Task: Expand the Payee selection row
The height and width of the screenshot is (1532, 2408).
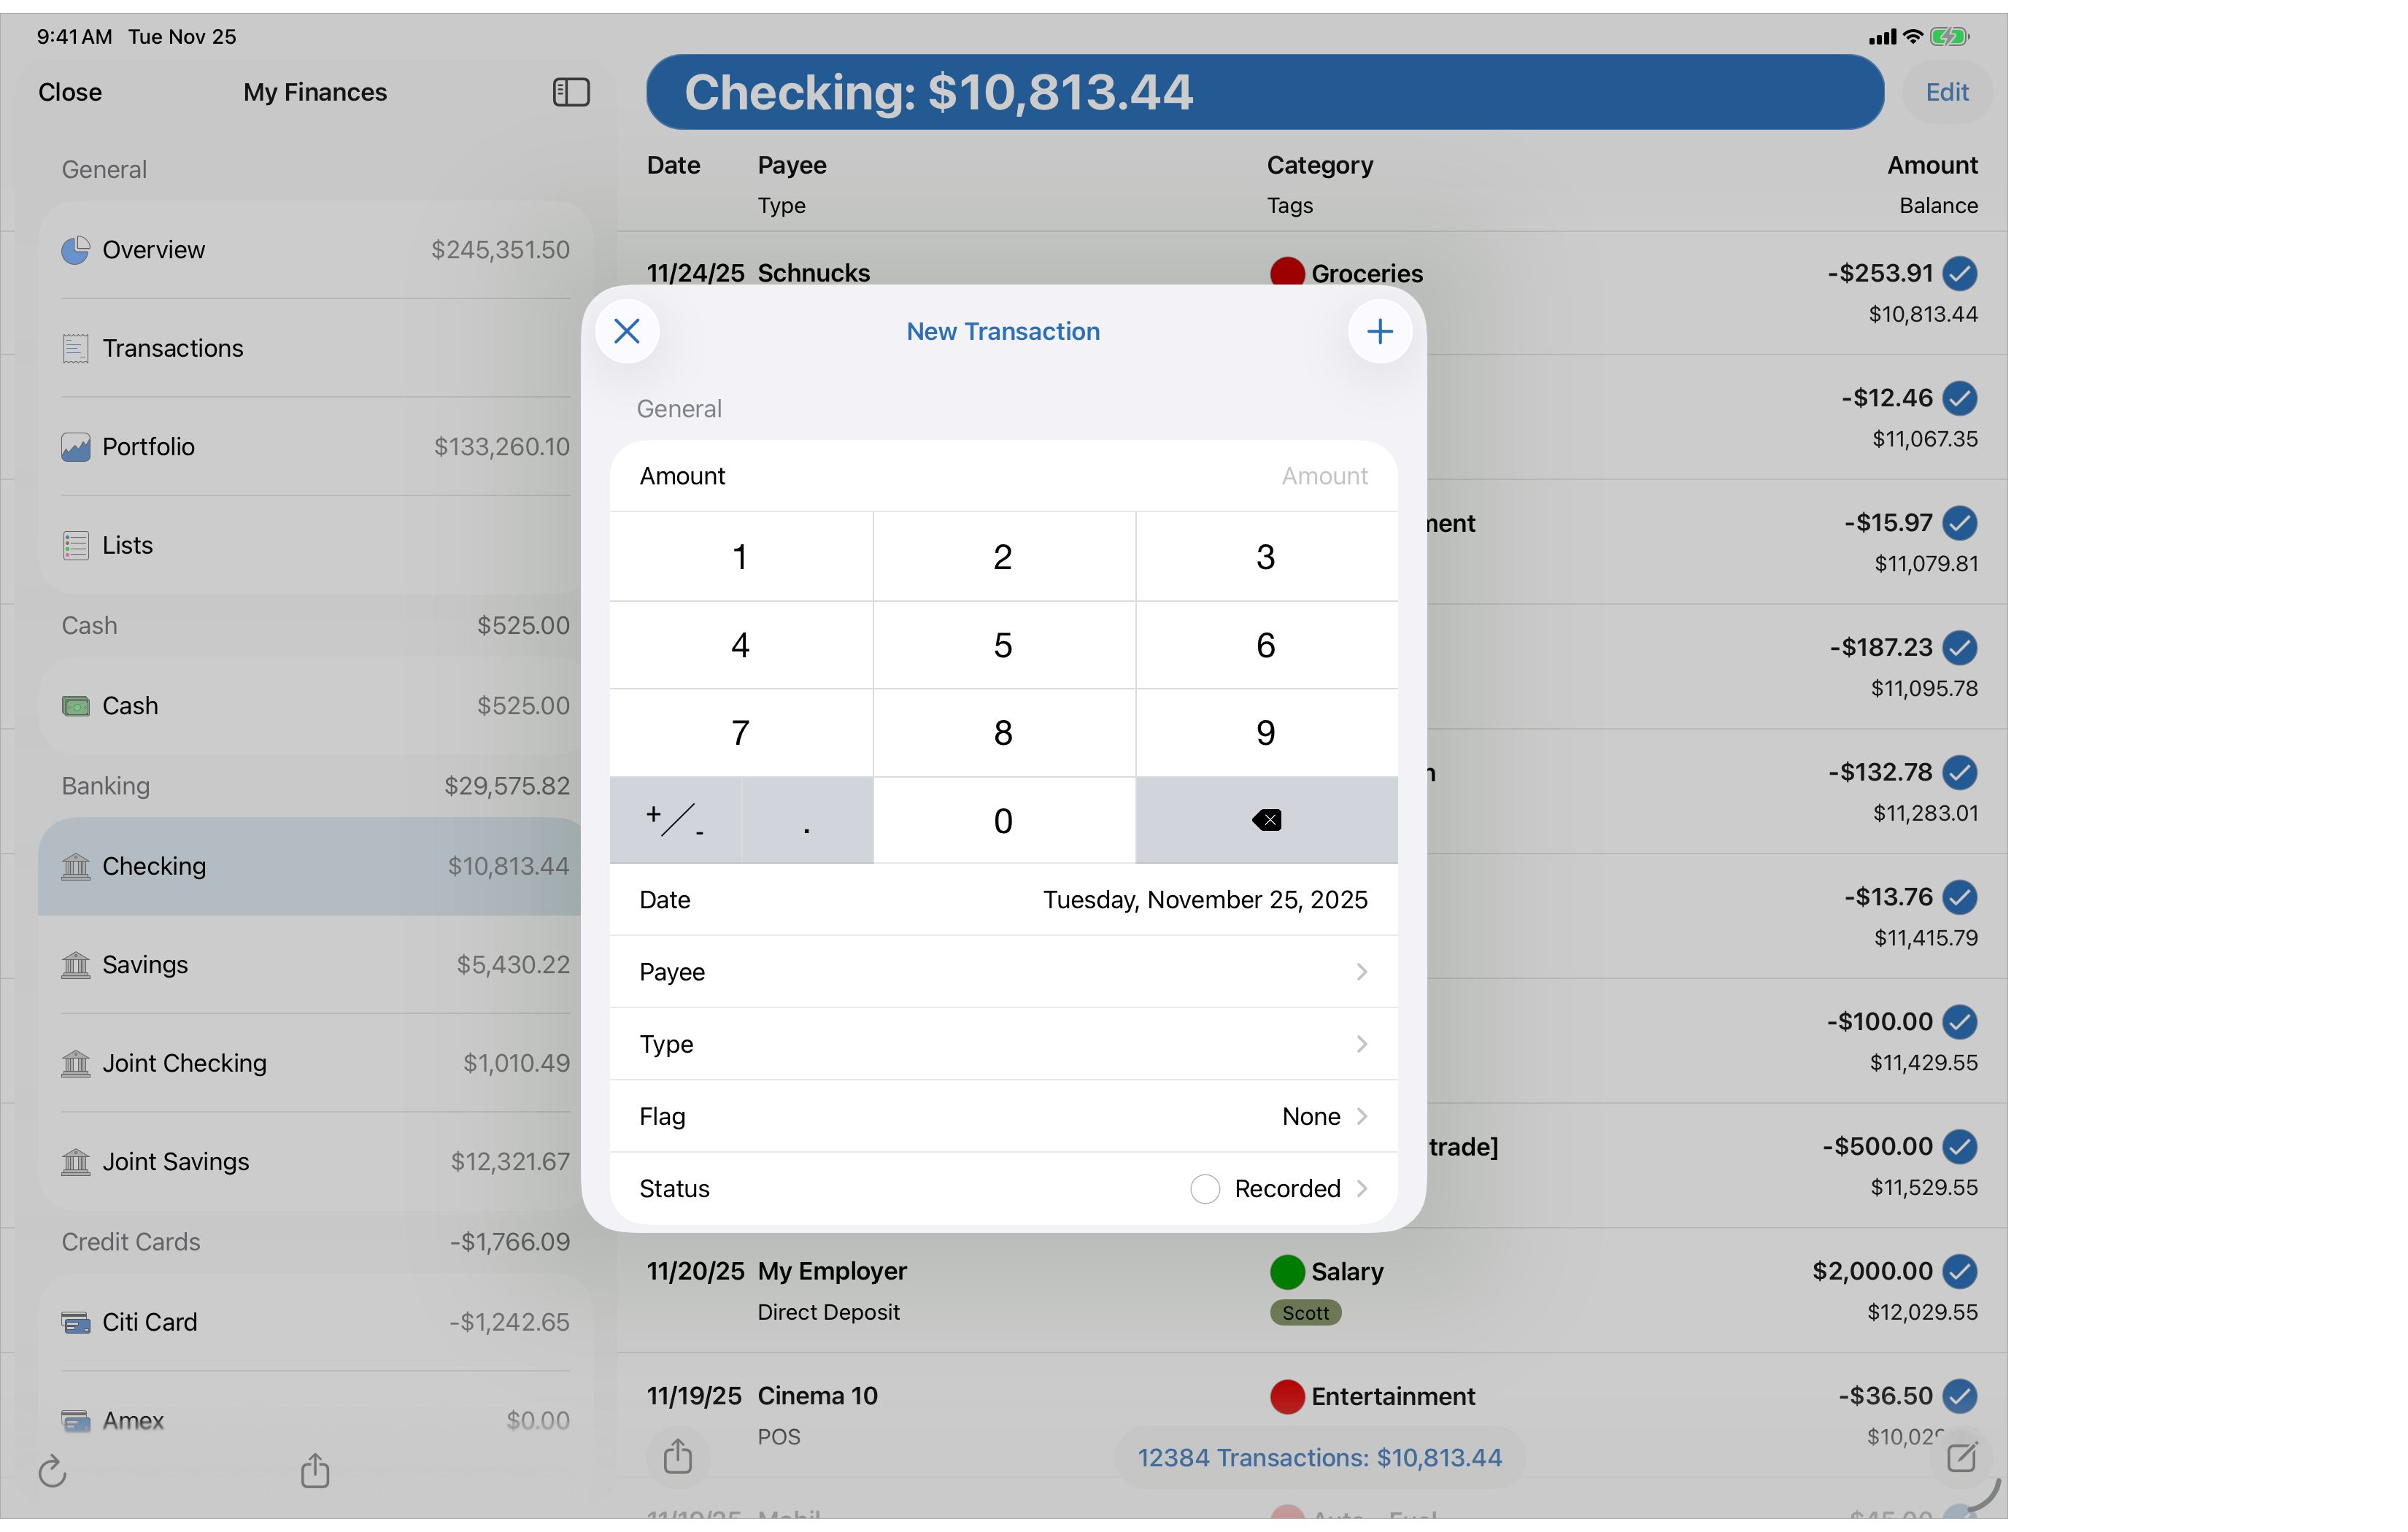Action: 1003,971
